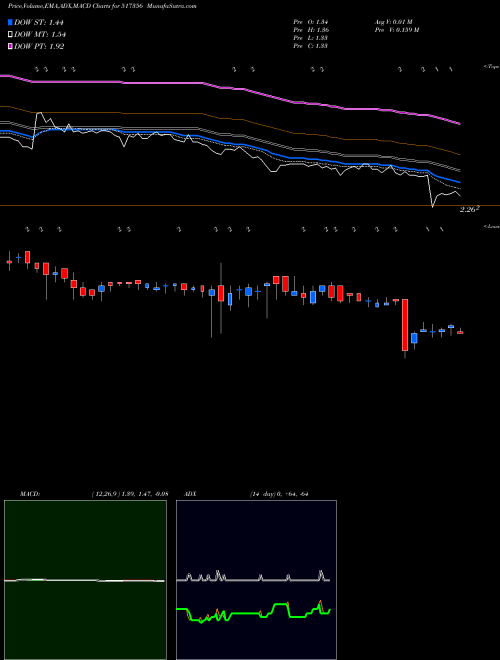This screenshot has width=500, height=660.
Task: Select the 'DOW ST: 1.44' legend label
Action: pyautogui.click(x=39, y=22)
